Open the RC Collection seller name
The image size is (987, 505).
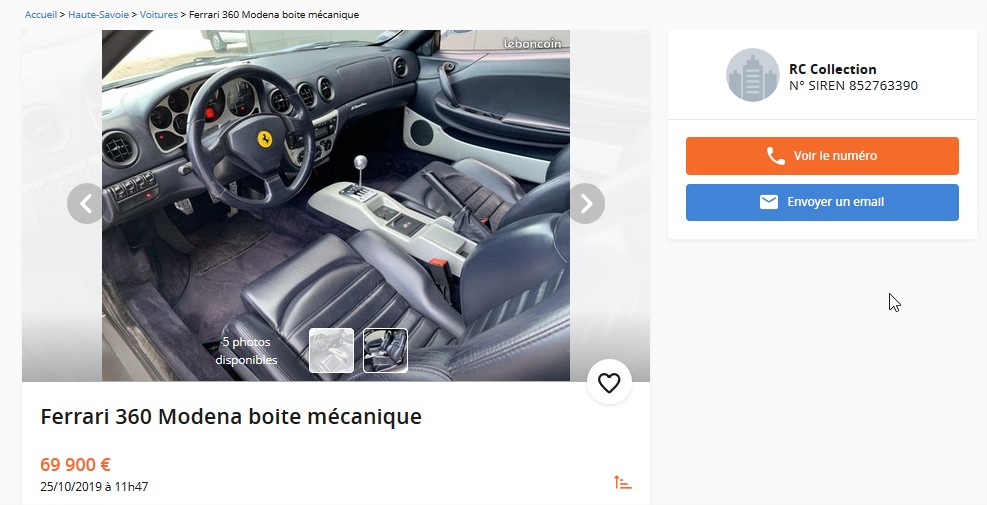click(x=832, y=69)
